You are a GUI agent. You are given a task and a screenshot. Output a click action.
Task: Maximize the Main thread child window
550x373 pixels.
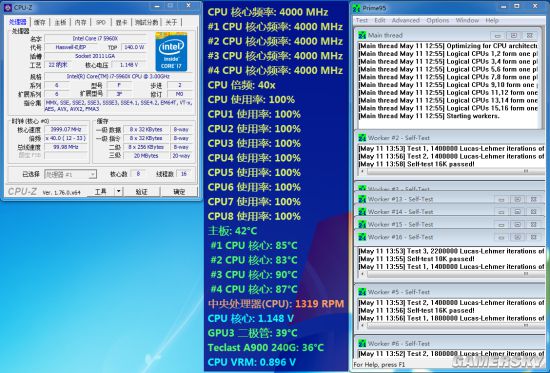tap(514, 36)
